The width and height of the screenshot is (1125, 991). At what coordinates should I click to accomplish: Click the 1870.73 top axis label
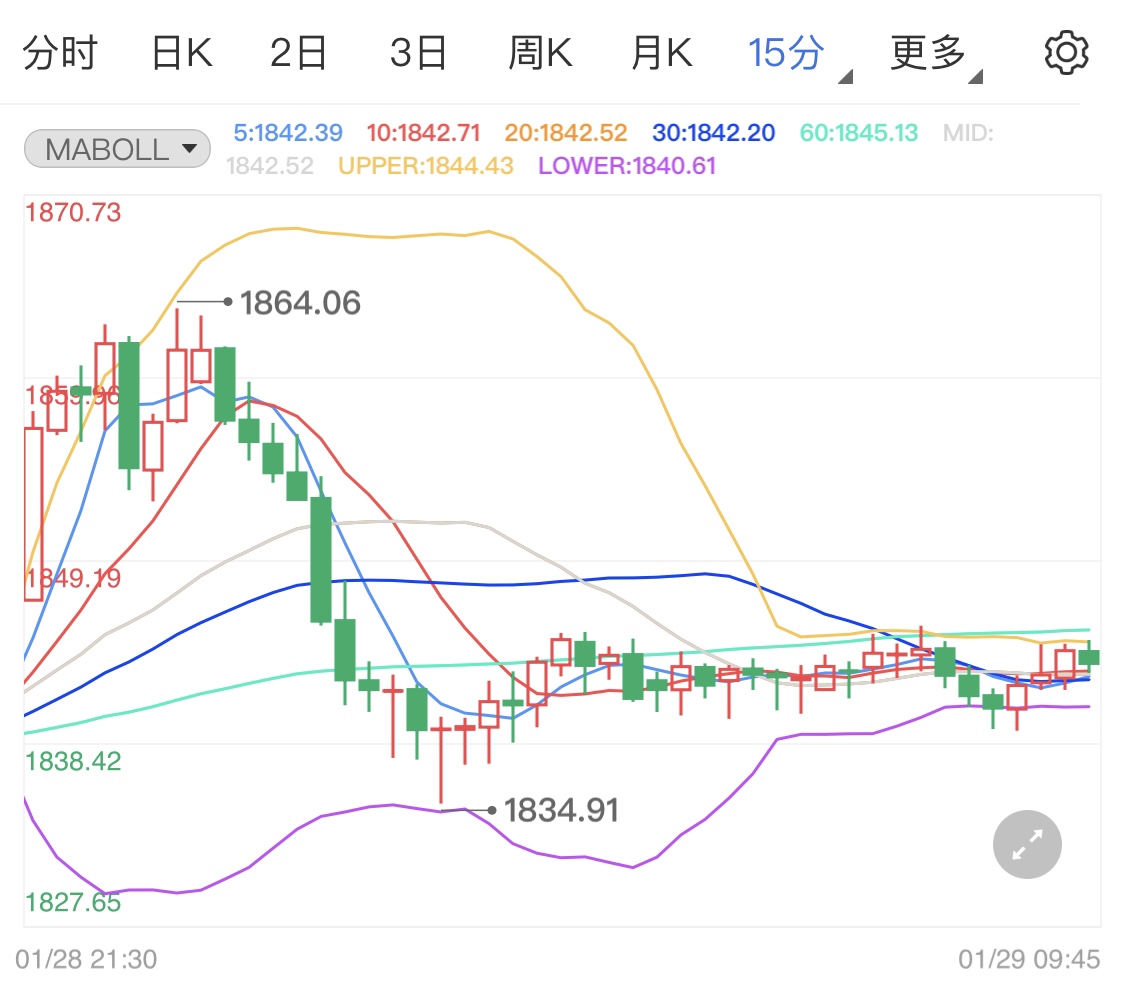coord(73,212)
